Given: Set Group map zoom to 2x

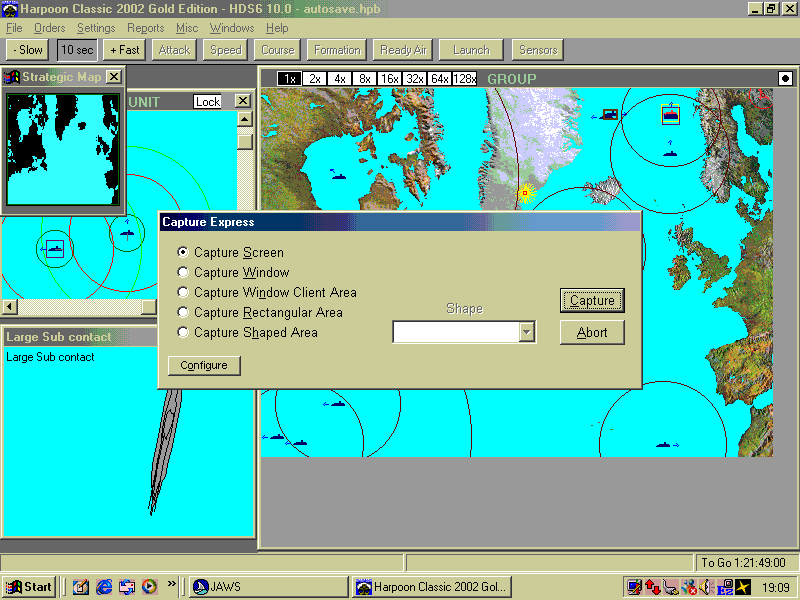Looking at the screenshot, I should pos(314,79).
